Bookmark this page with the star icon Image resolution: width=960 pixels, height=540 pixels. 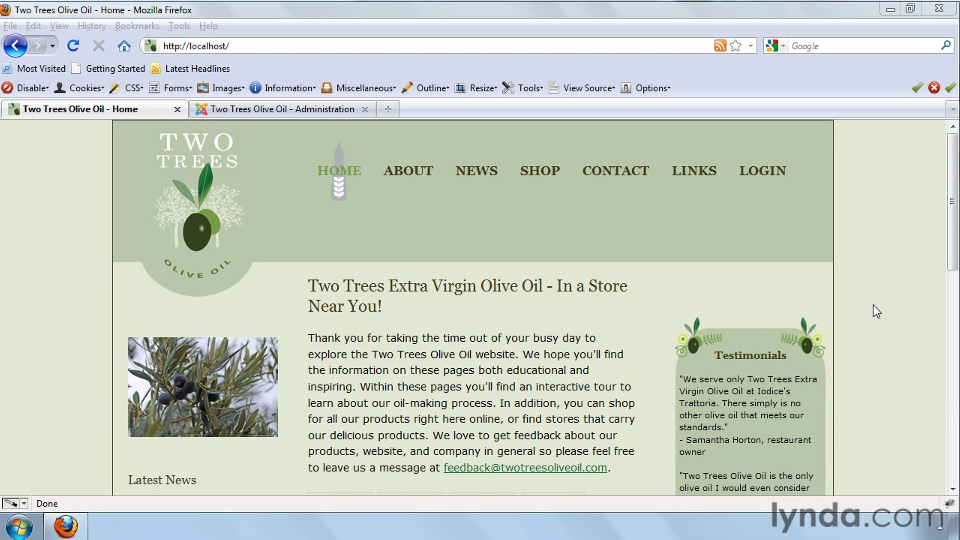(736, 46)
